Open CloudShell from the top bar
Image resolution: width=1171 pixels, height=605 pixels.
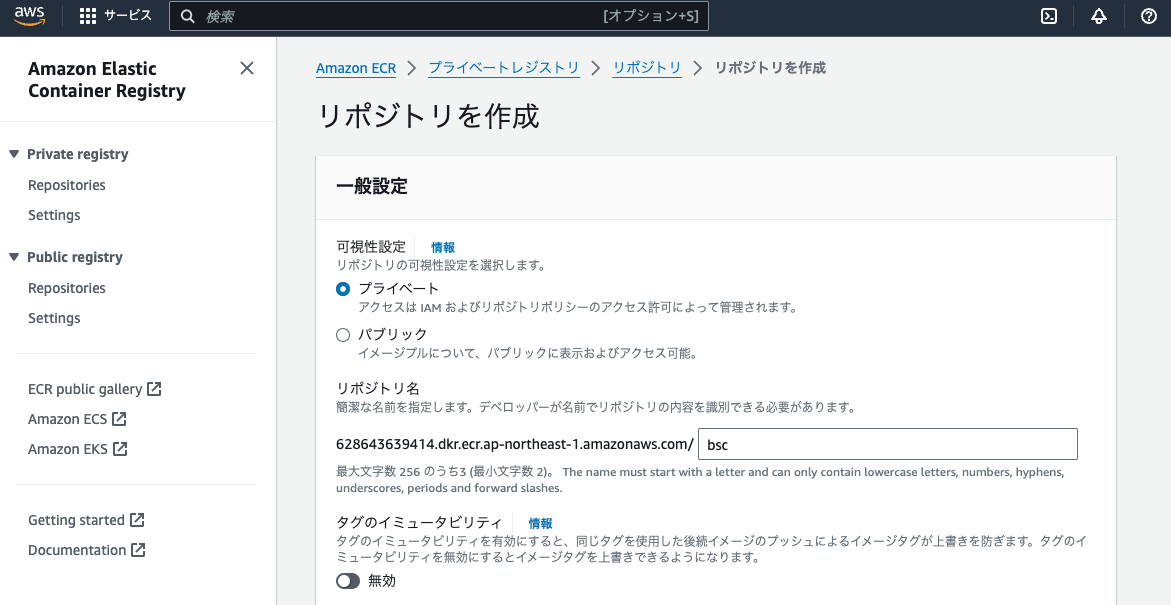click(x=1048, y=15)
